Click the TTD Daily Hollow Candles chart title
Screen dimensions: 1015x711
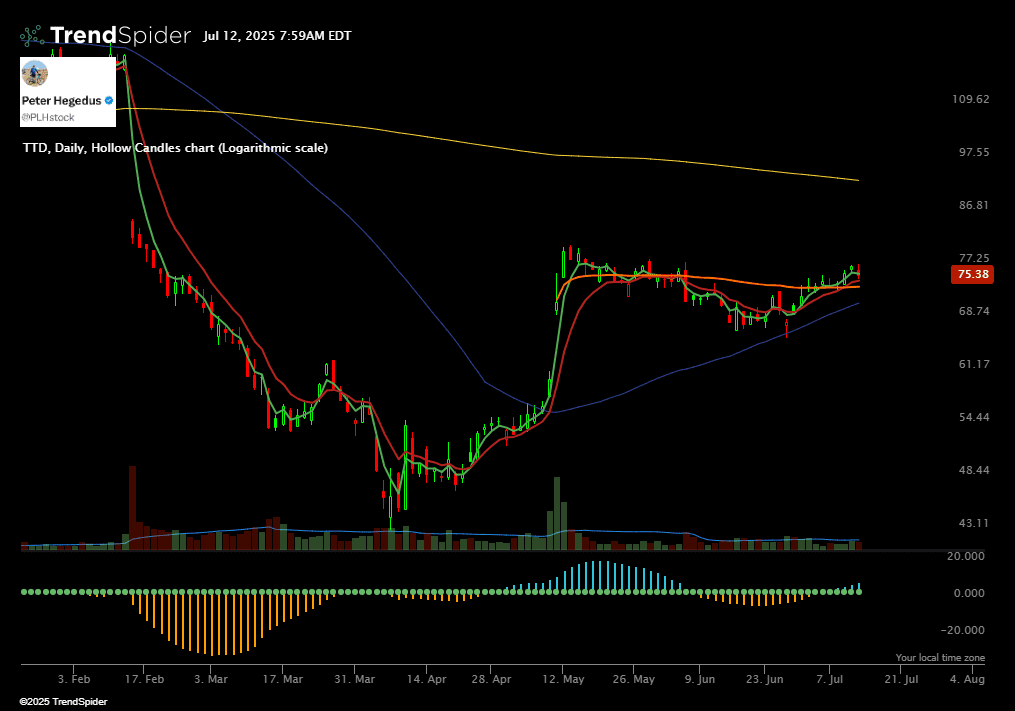(x=175, y=148)
